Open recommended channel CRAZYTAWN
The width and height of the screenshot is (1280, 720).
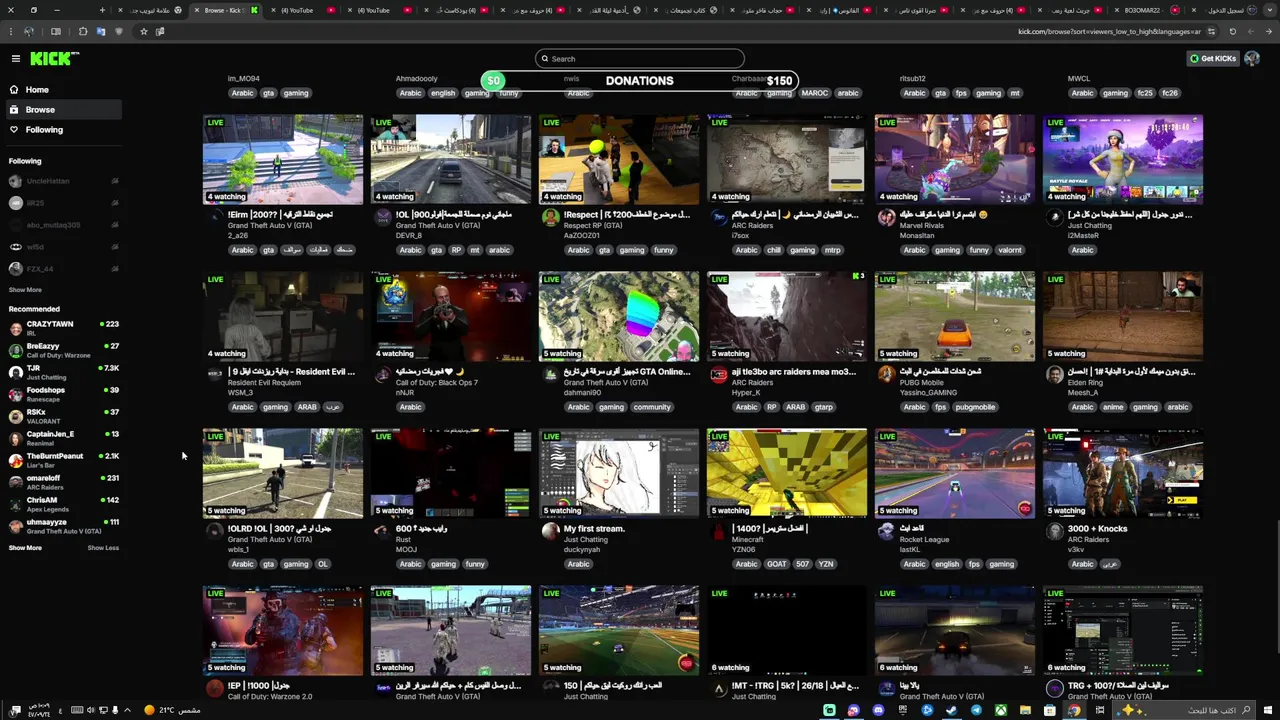pyautogui.click(x=64, y=327)
